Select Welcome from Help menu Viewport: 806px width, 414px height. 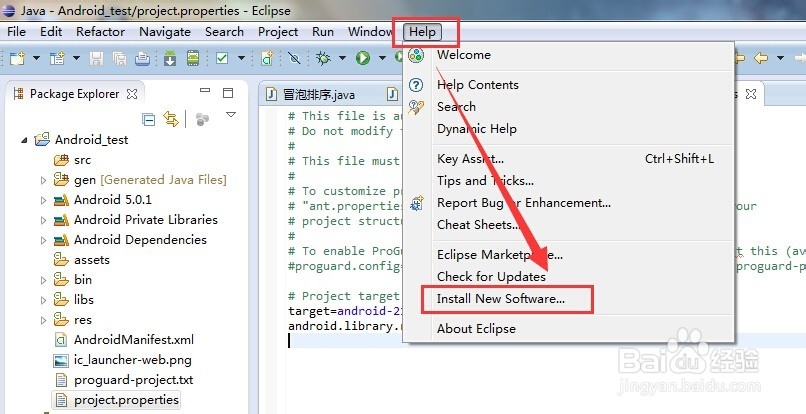[568, 55]
